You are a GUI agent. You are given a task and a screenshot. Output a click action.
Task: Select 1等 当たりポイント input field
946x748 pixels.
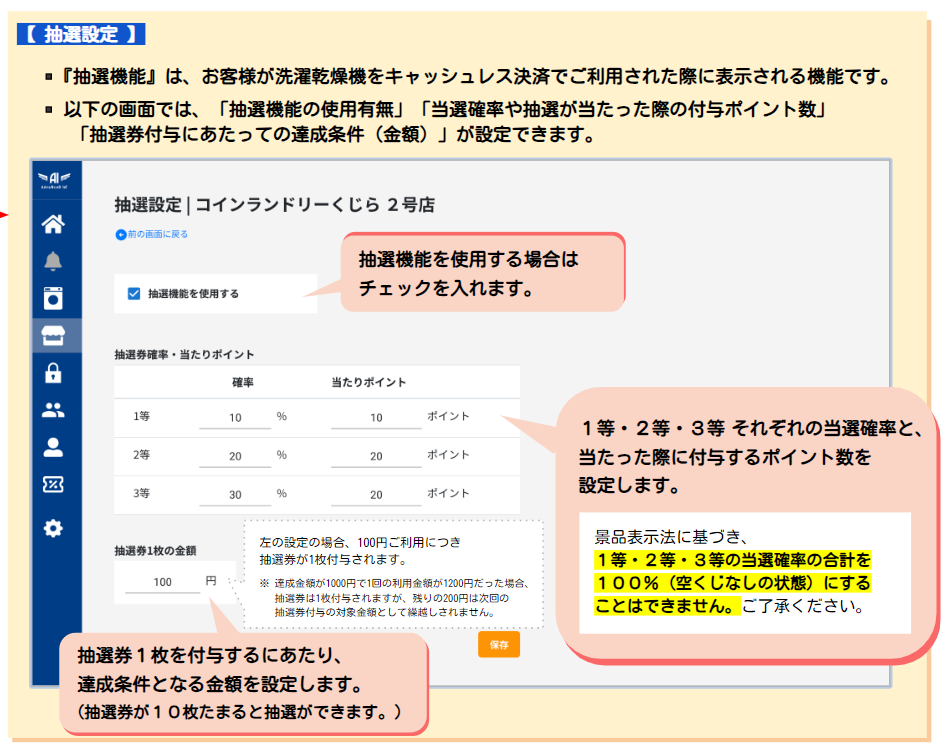(376, 417)
